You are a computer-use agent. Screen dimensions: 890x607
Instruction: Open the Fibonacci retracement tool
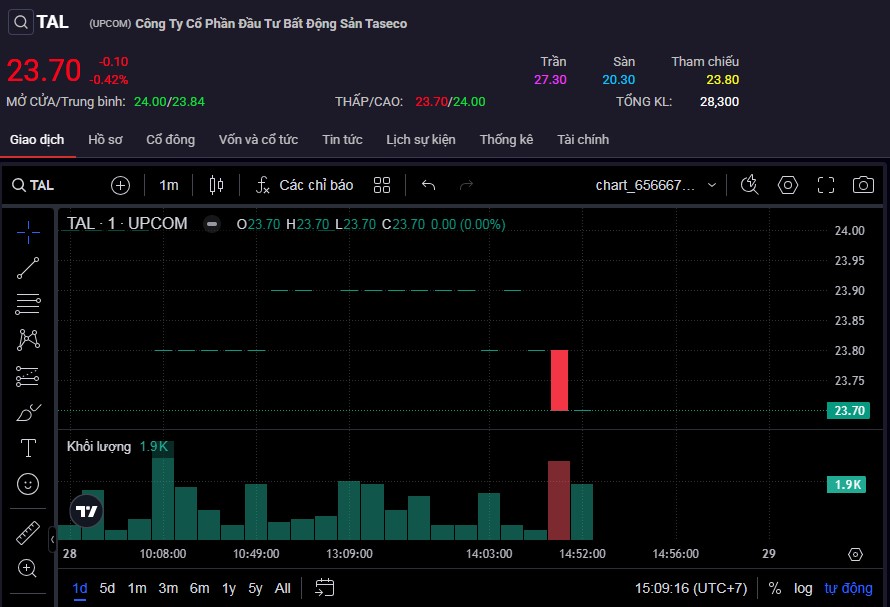pos(28,303)
